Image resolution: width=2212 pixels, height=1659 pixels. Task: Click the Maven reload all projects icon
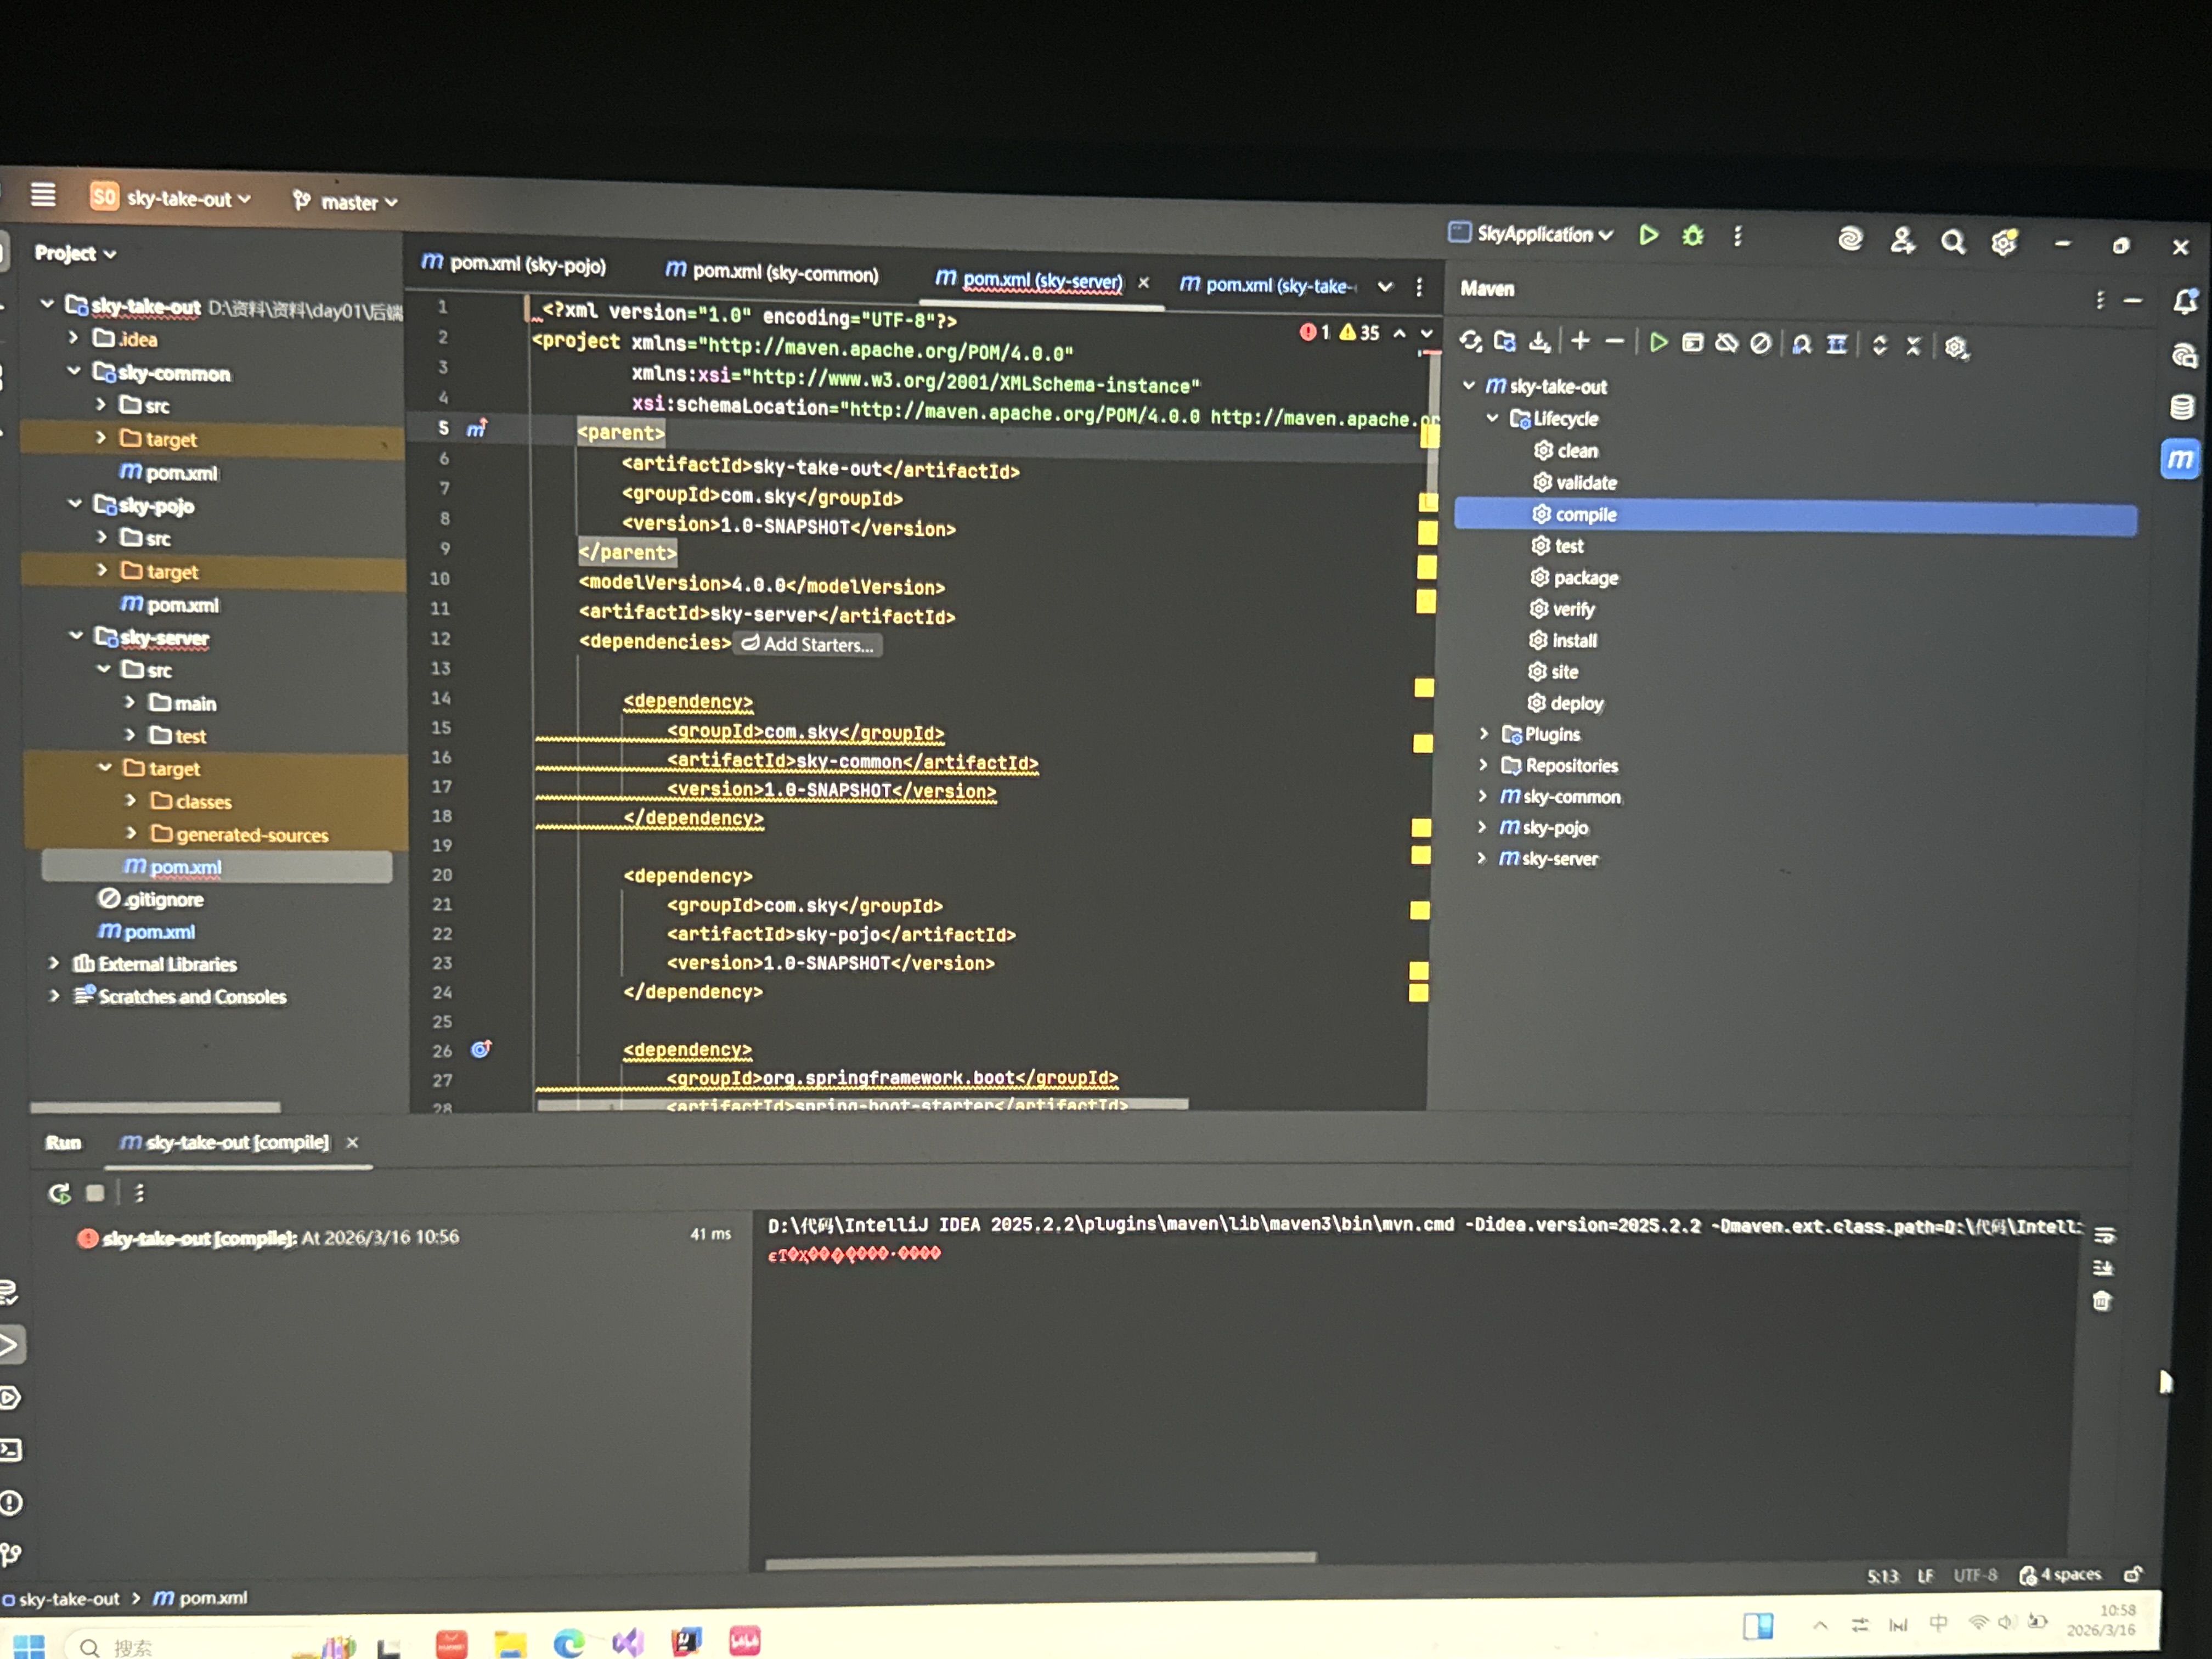click(1470, 342)
